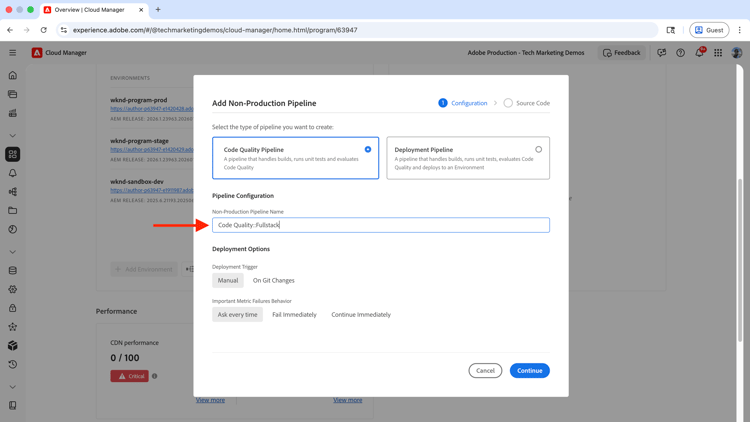Screen dimensions: 750x422
Task: Click the Continue button
Action: coord(529,370)
